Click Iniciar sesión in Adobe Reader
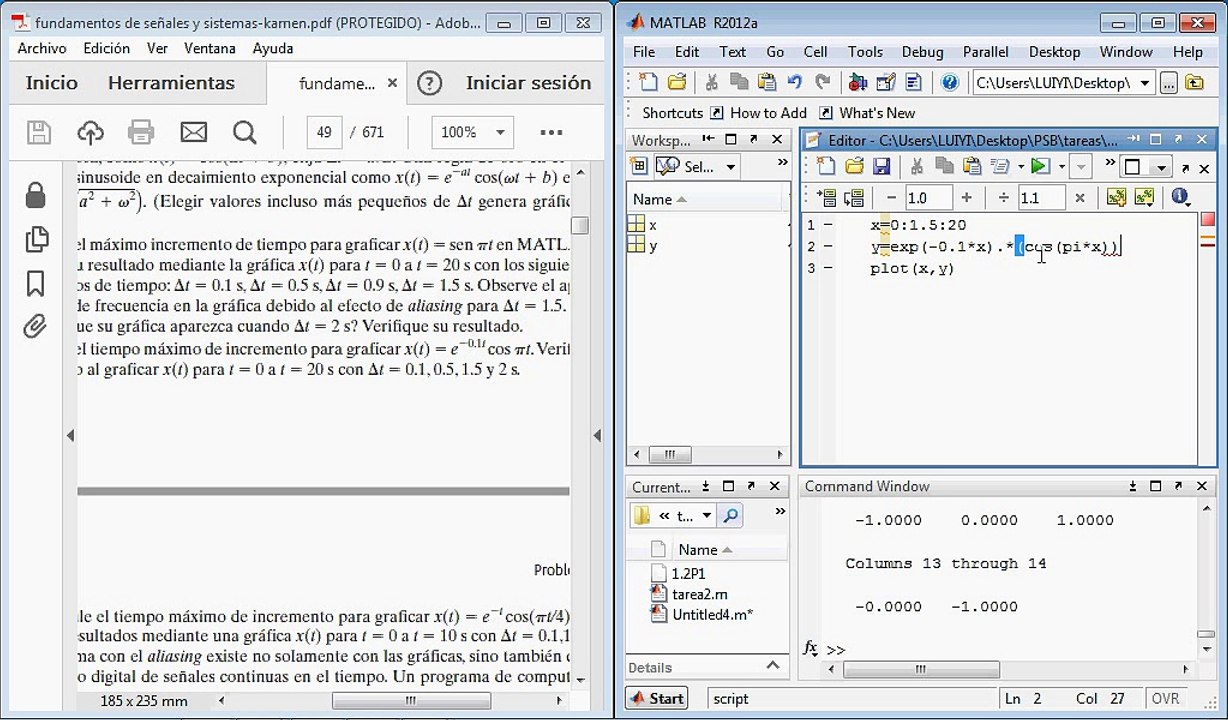This screenshot has width=1228, height=720. point(528,84)
